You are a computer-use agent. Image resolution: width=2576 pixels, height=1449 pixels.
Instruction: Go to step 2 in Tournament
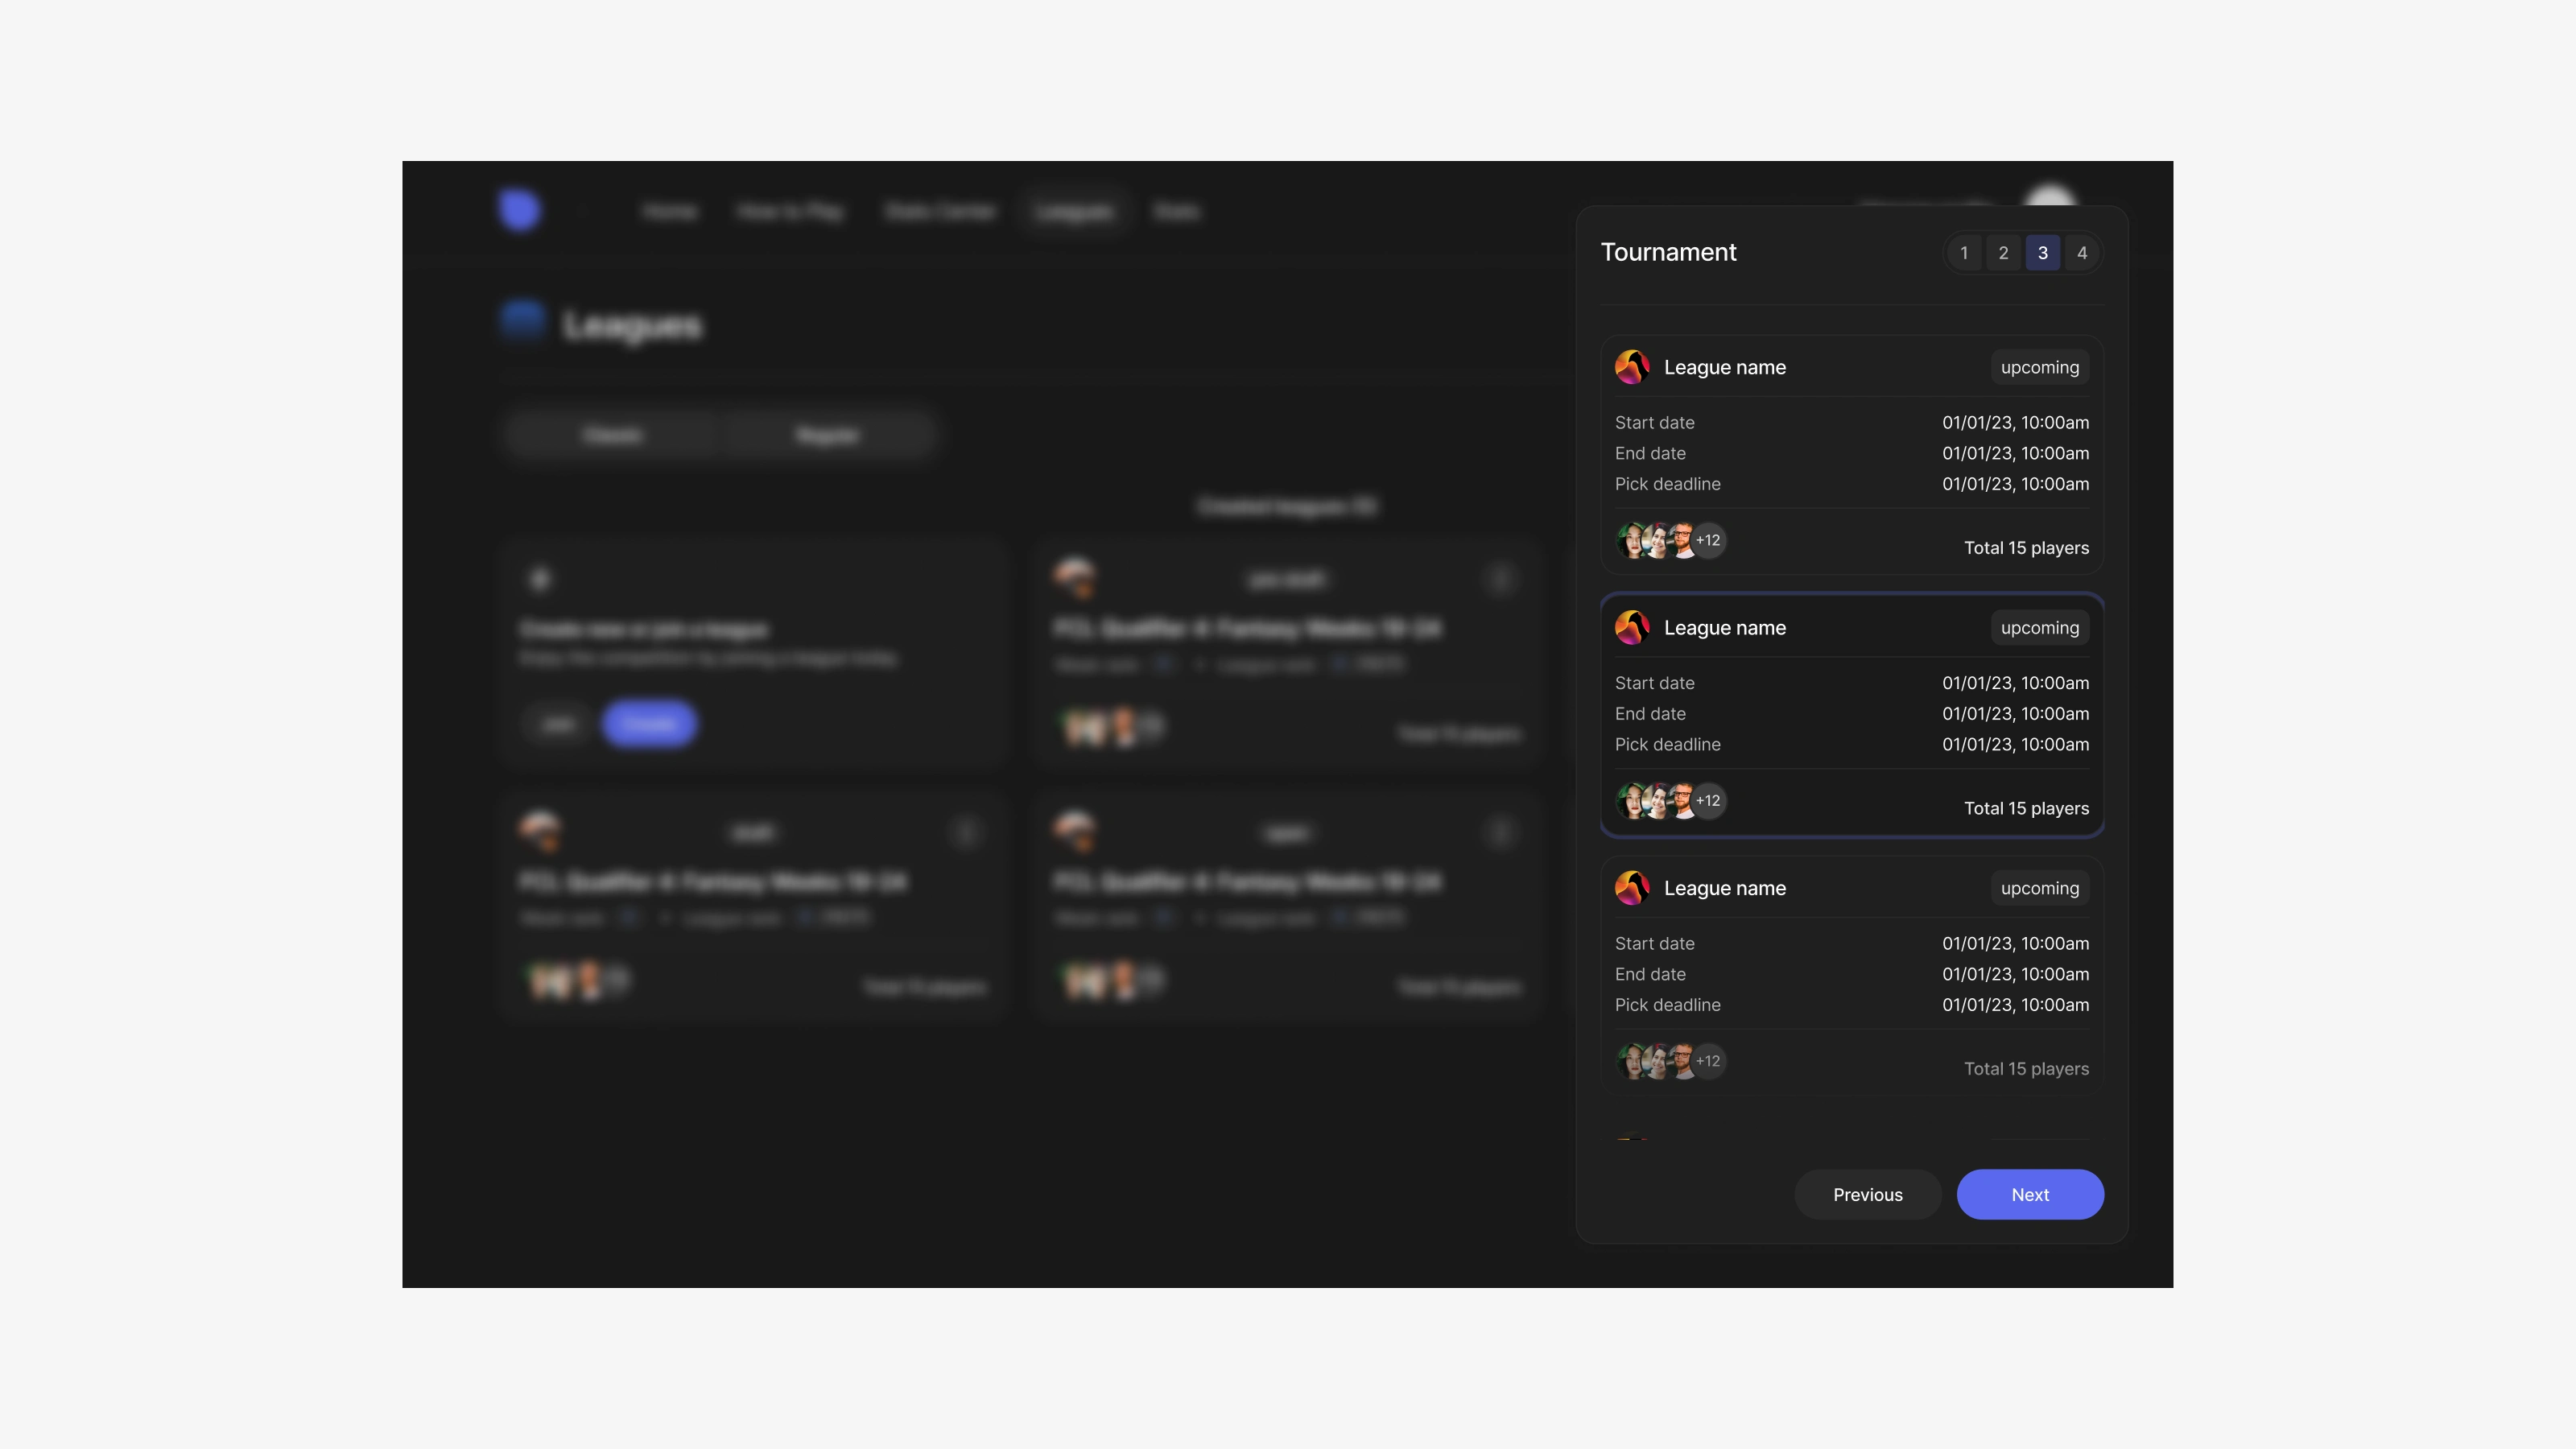coord(2003,253)
